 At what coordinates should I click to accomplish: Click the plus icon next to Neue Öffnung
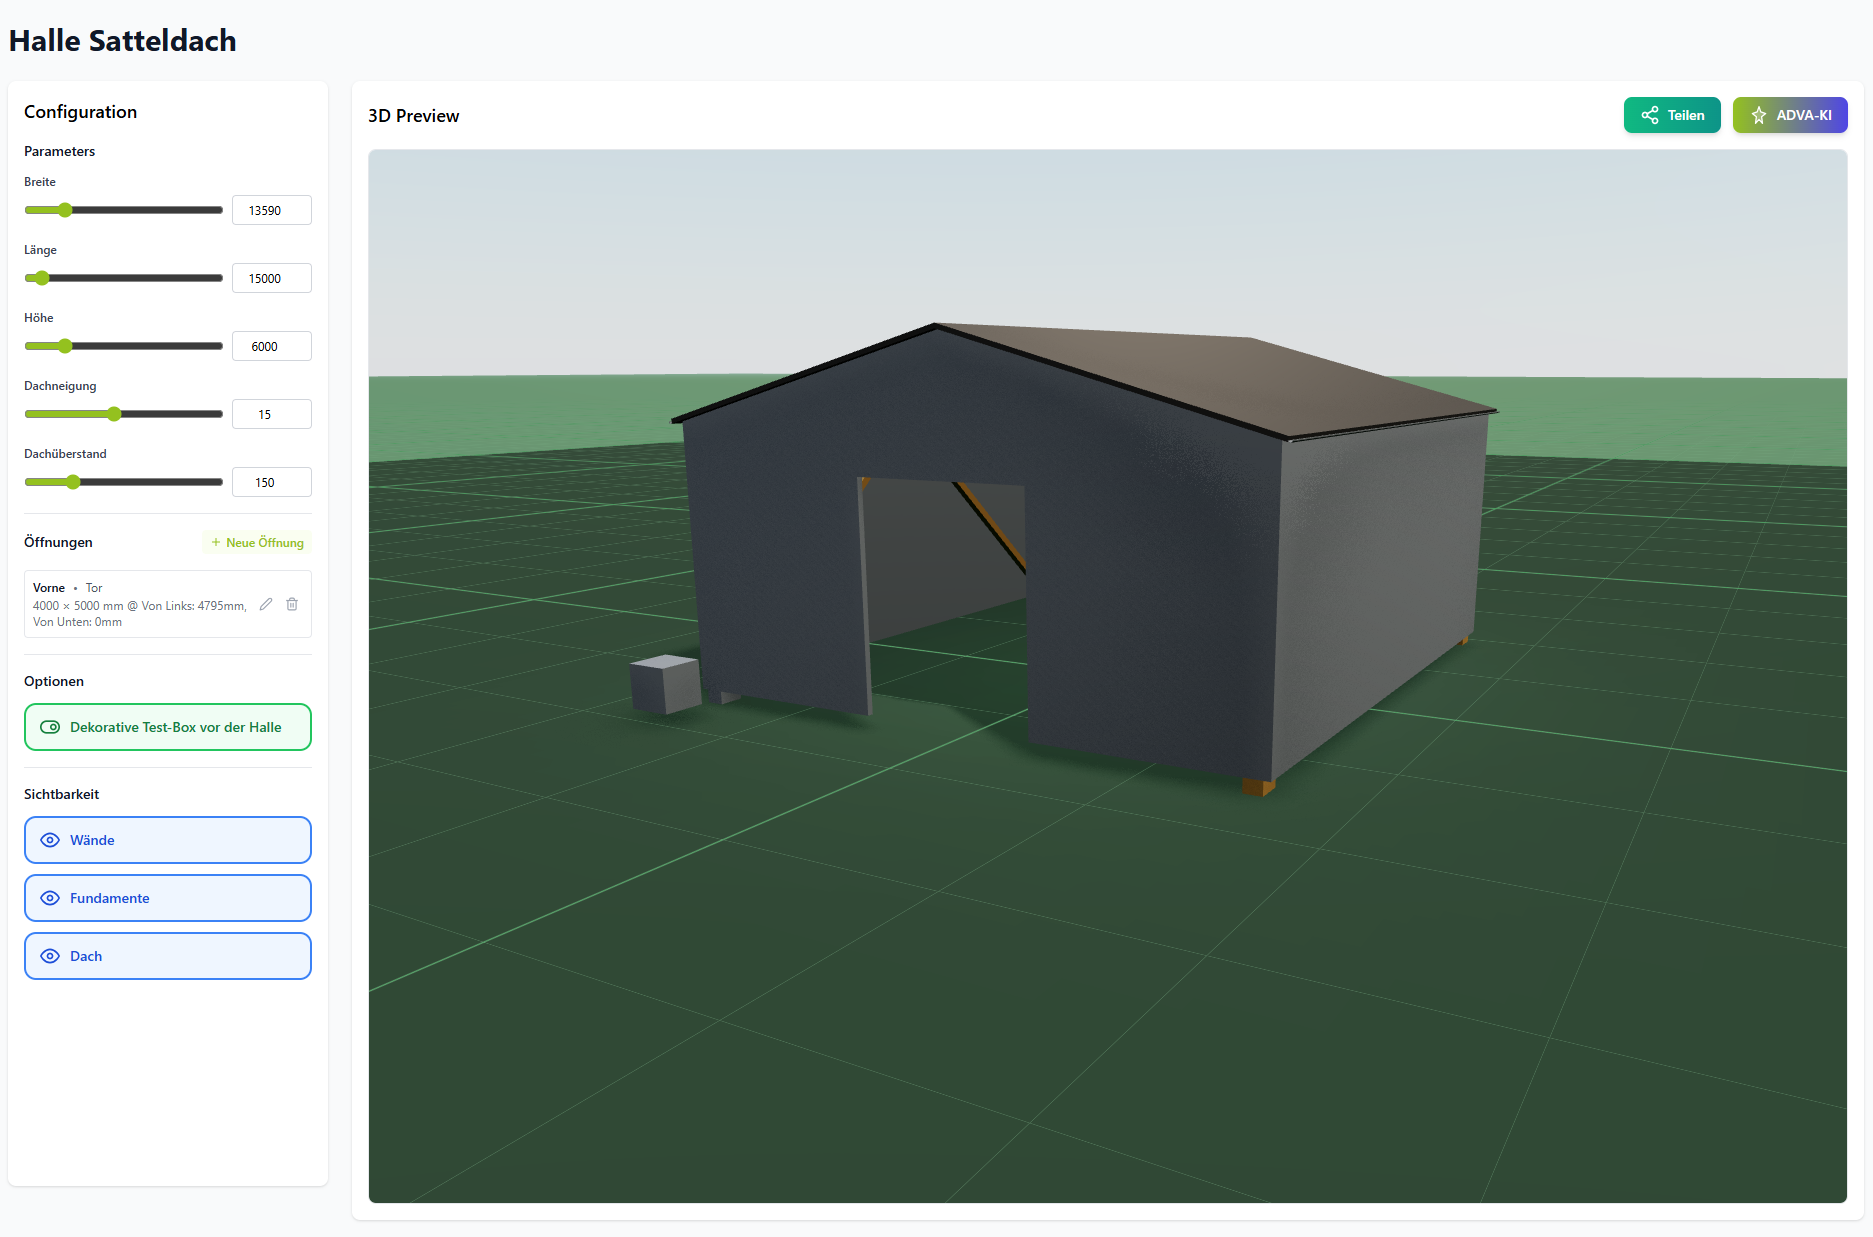pos(216,542)
